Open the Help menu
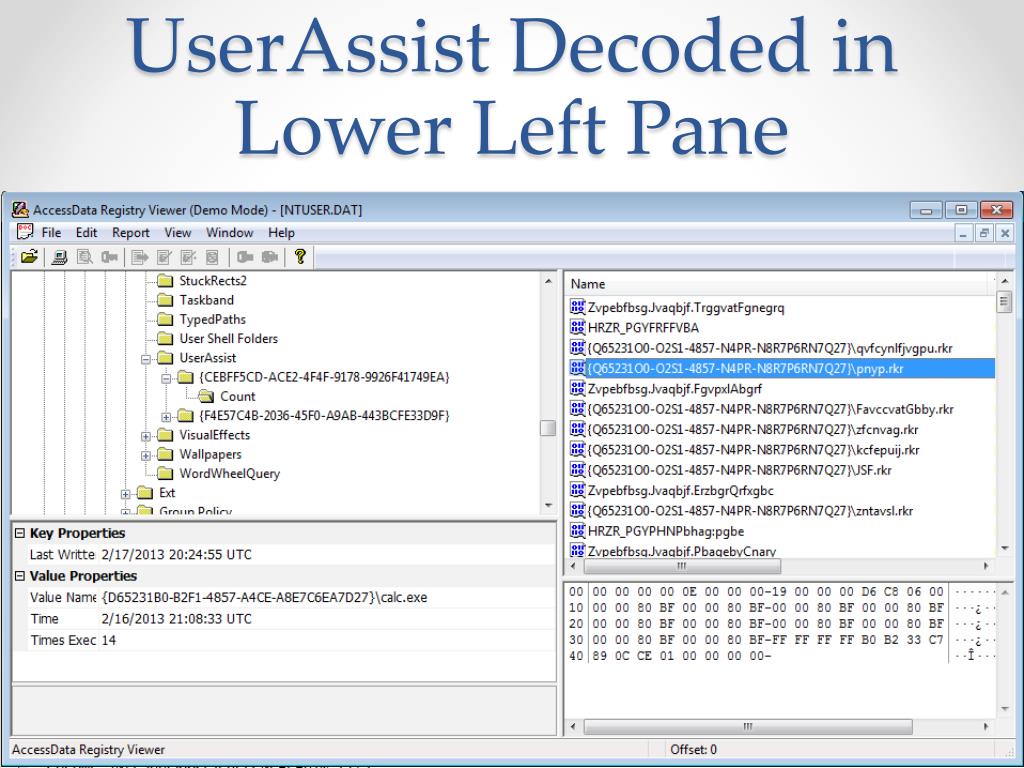Screen dimensions: 1024x768 pyautogui.click(x=281, y=232)
